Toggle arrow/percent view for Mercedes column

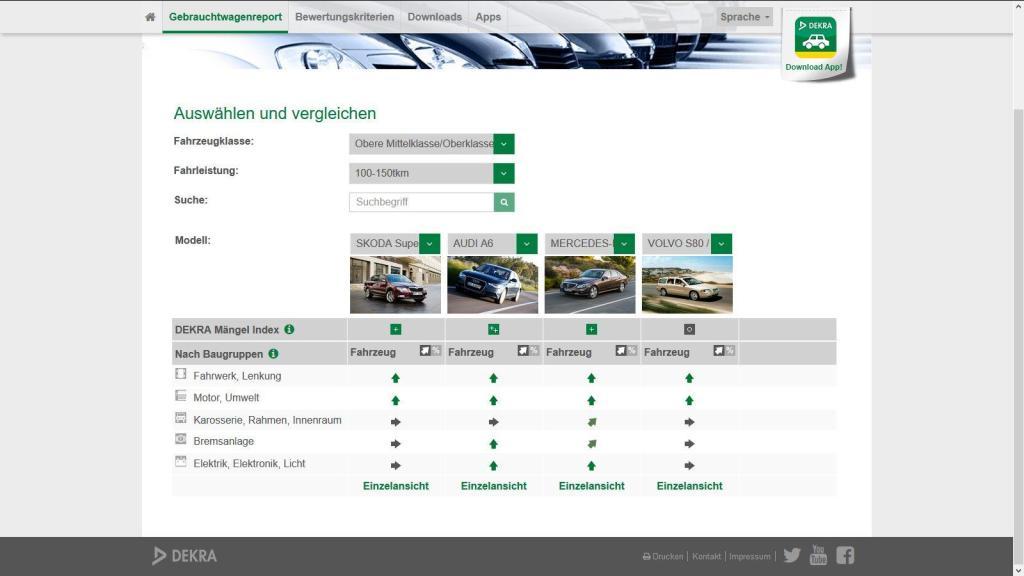626,351
